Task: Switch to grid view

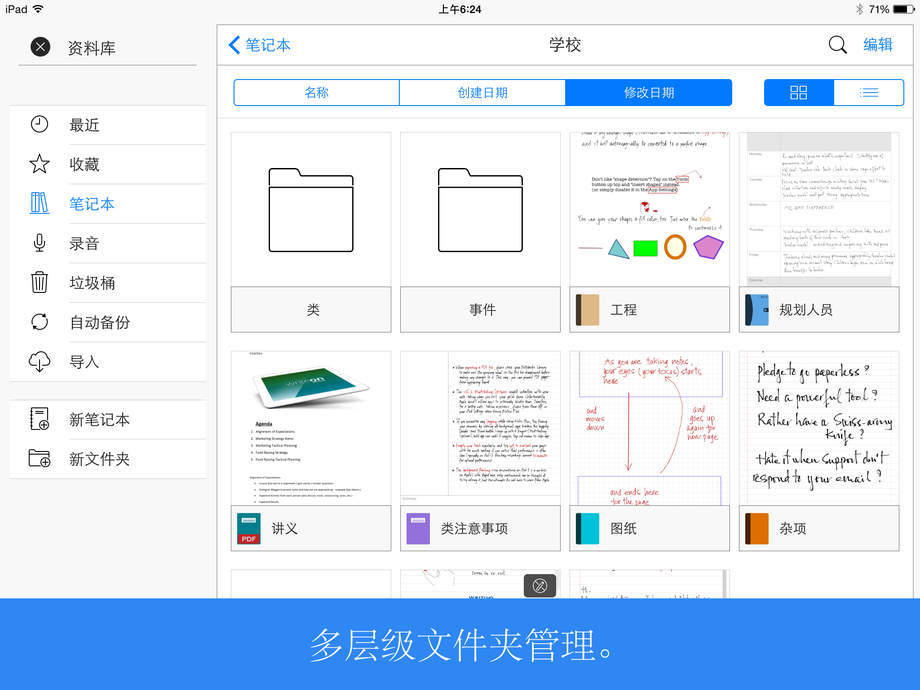Action: [x=799, y=93]
